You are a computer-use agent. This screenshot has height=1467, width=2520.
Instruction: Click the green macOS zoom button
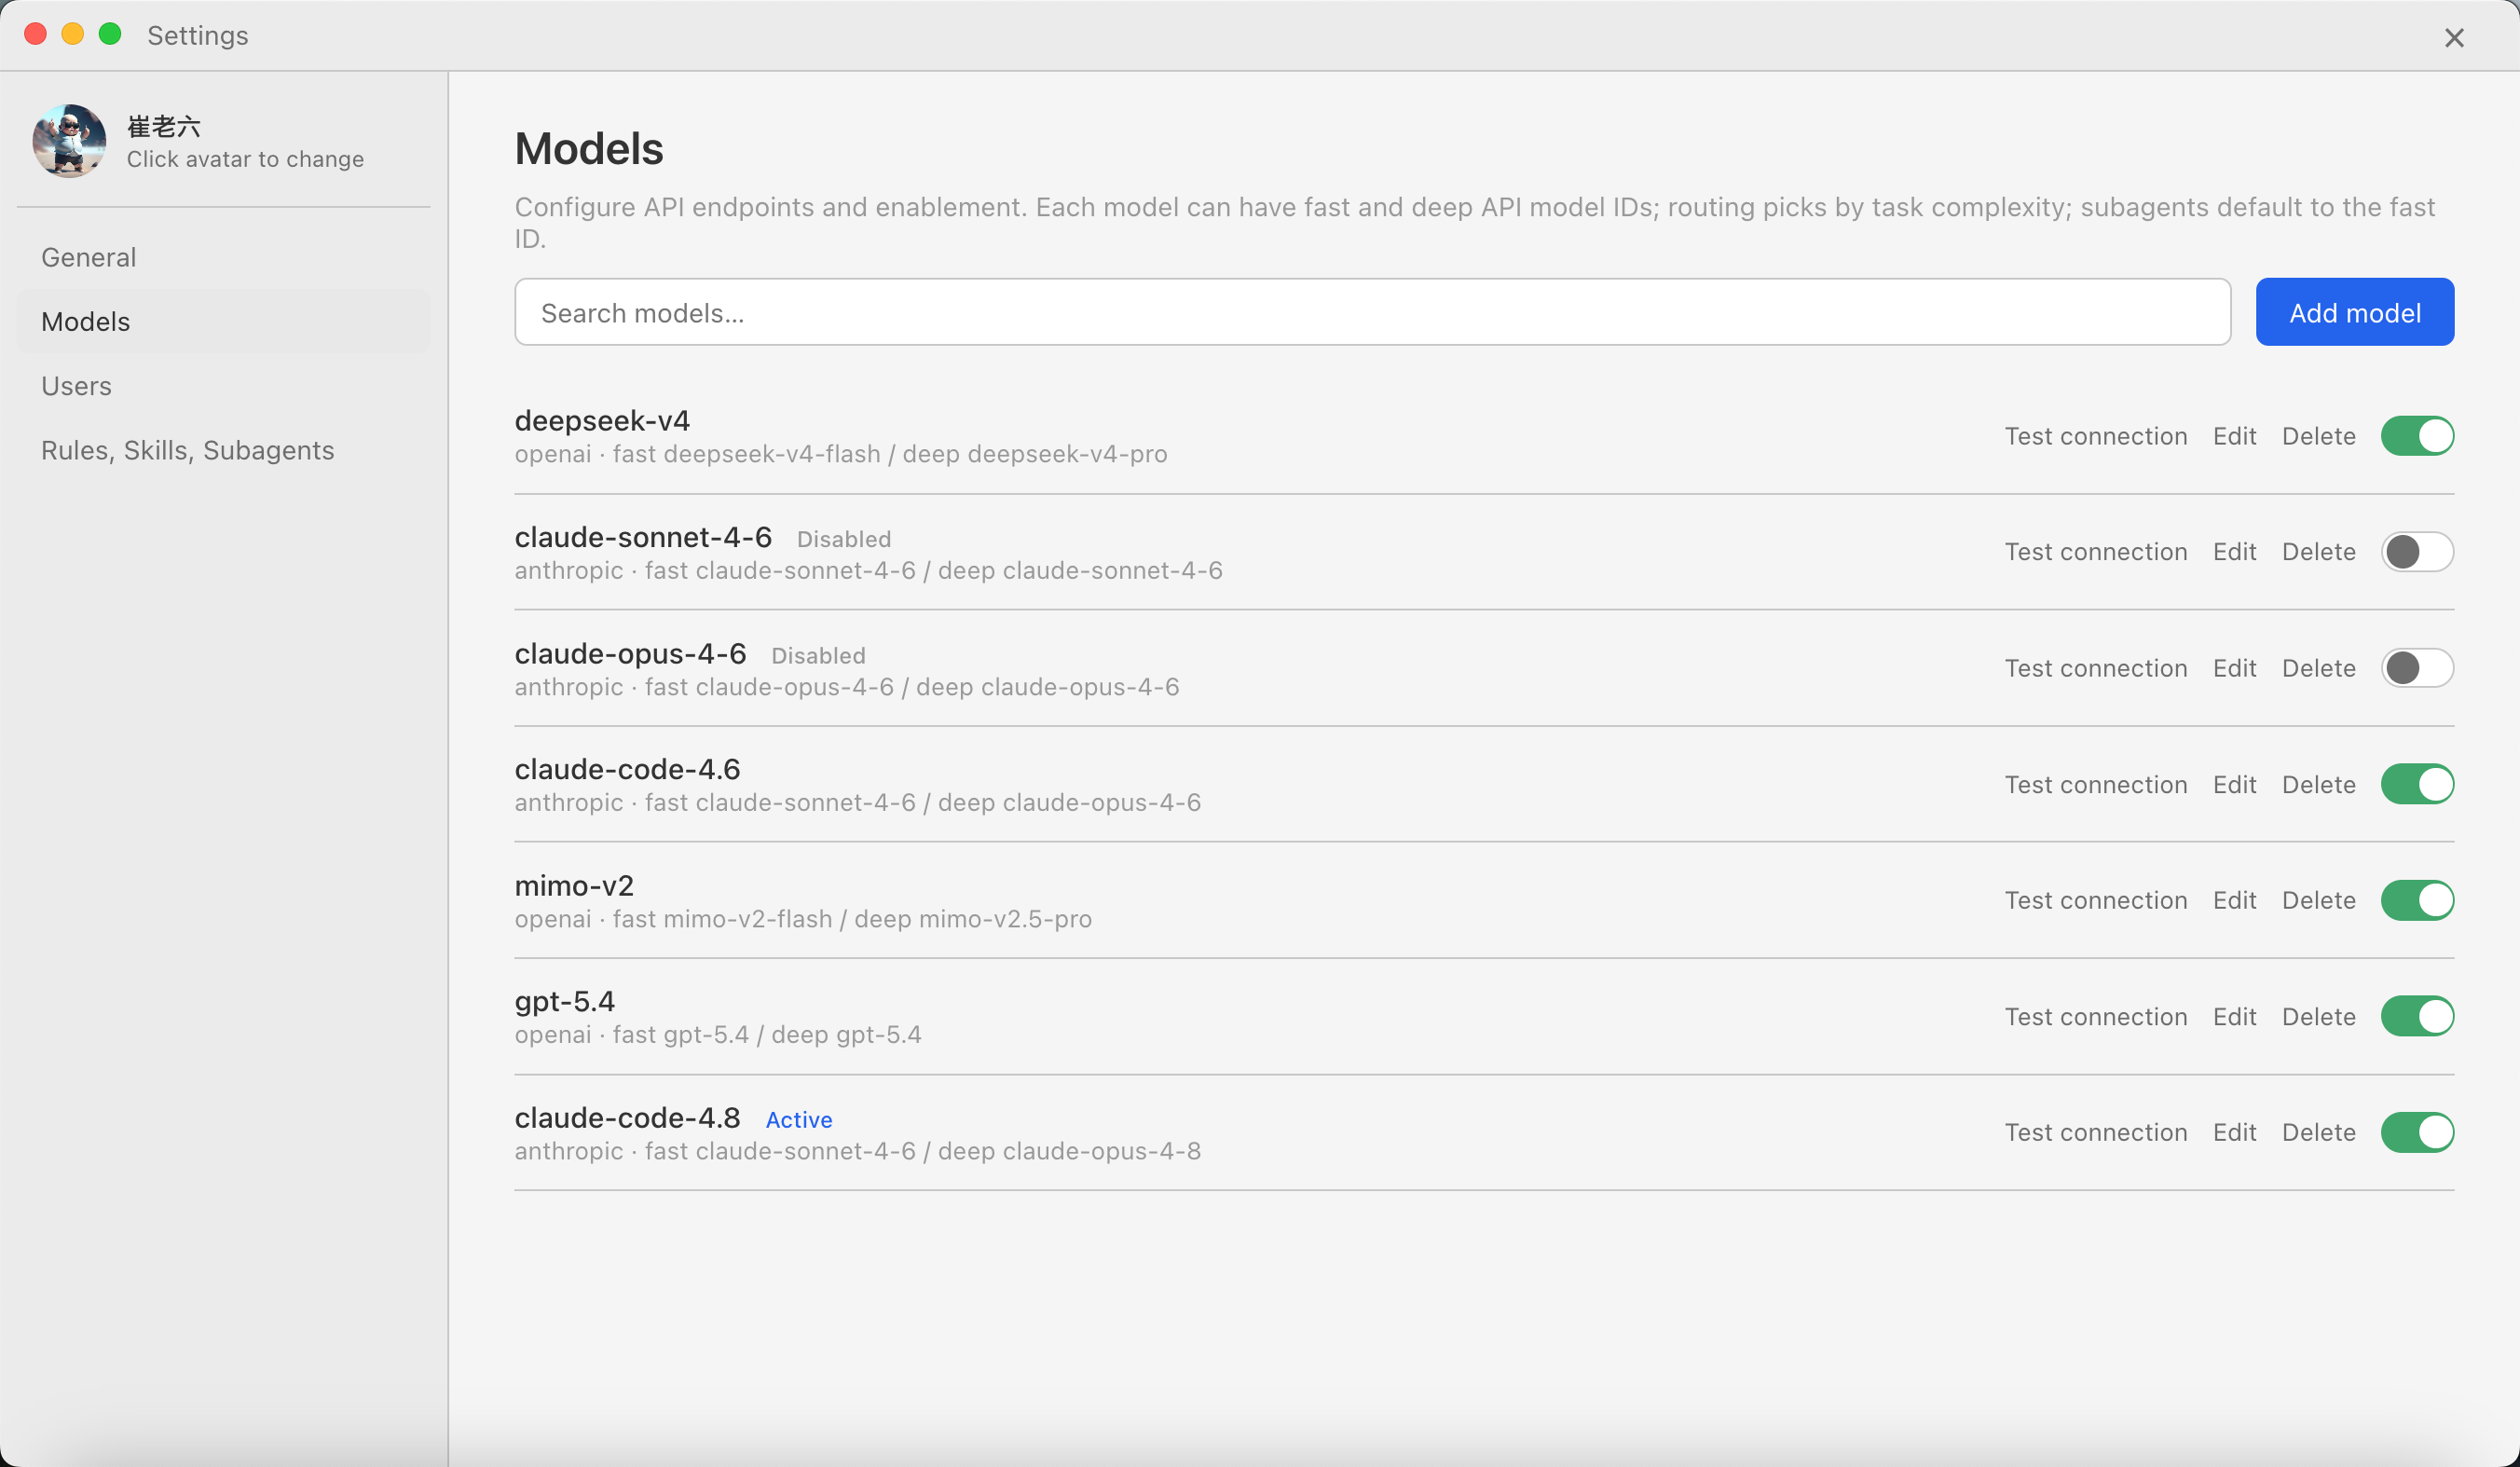pos(110,35)
